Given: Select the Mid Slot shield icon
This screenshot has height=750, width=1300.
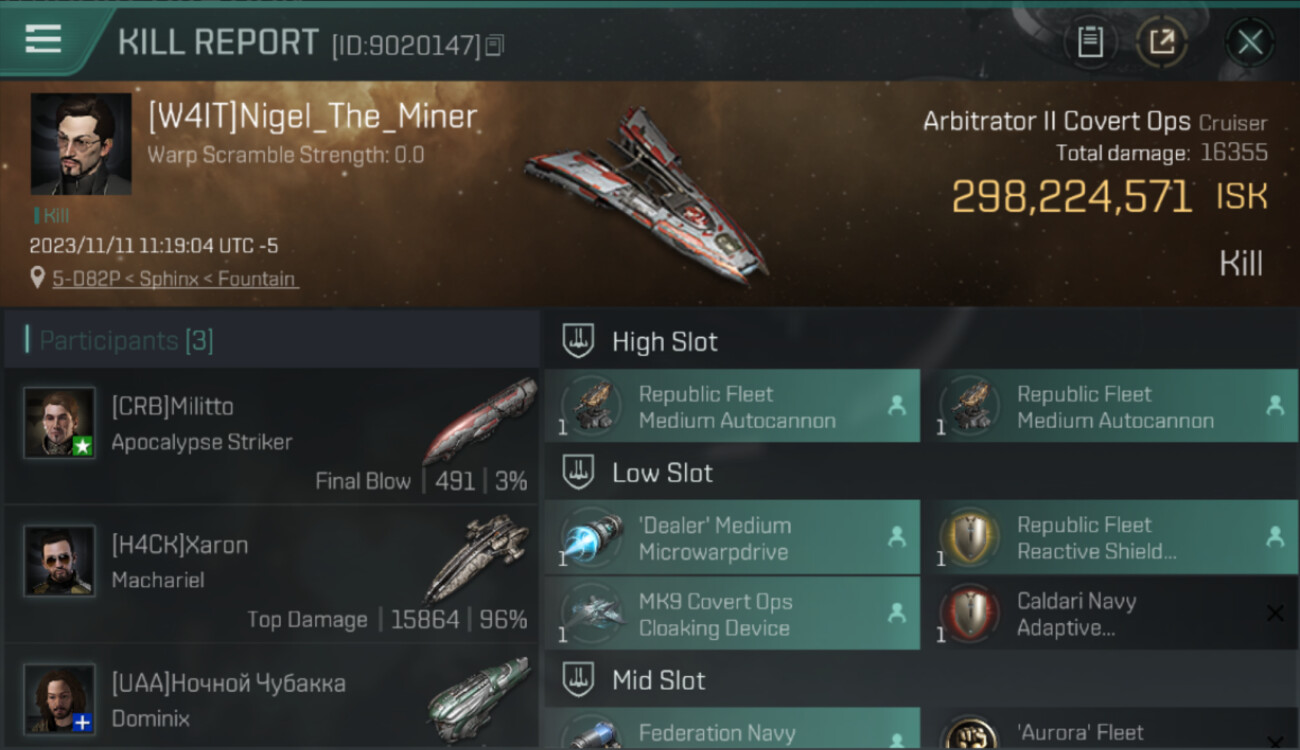Looking at the screenshot, I should coord(578,680).
